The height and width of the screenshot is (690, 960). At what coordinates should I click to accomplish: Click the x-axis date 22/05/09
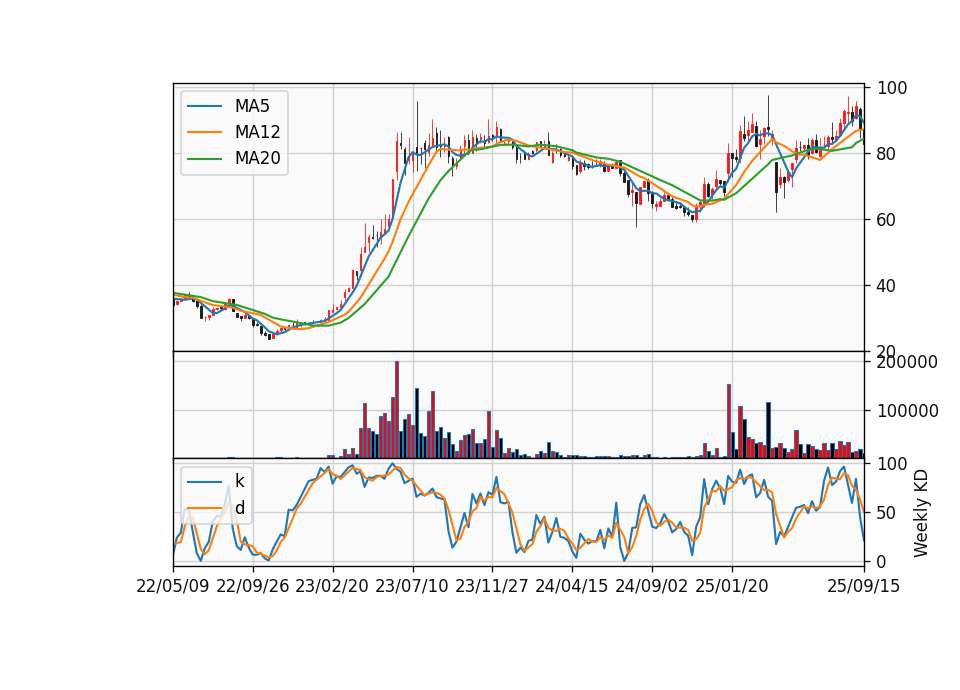pyautogui.click(x=173, y=586)
